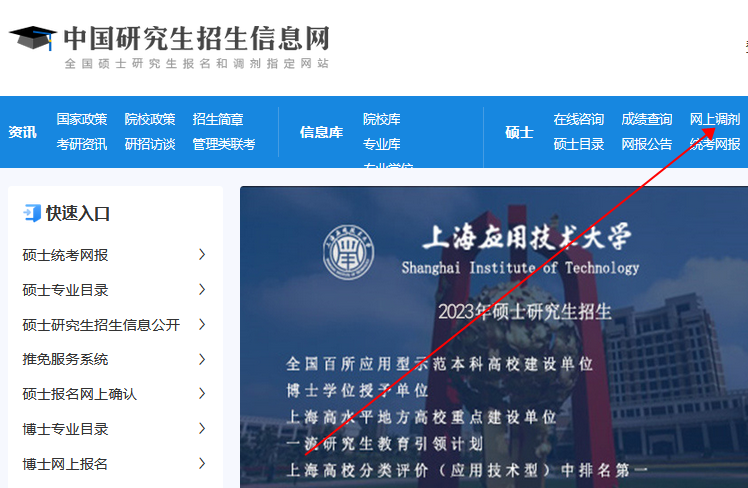Click chevron beside 硕士报名网上确认
The image size is (748, 488).
coord(202,394)
